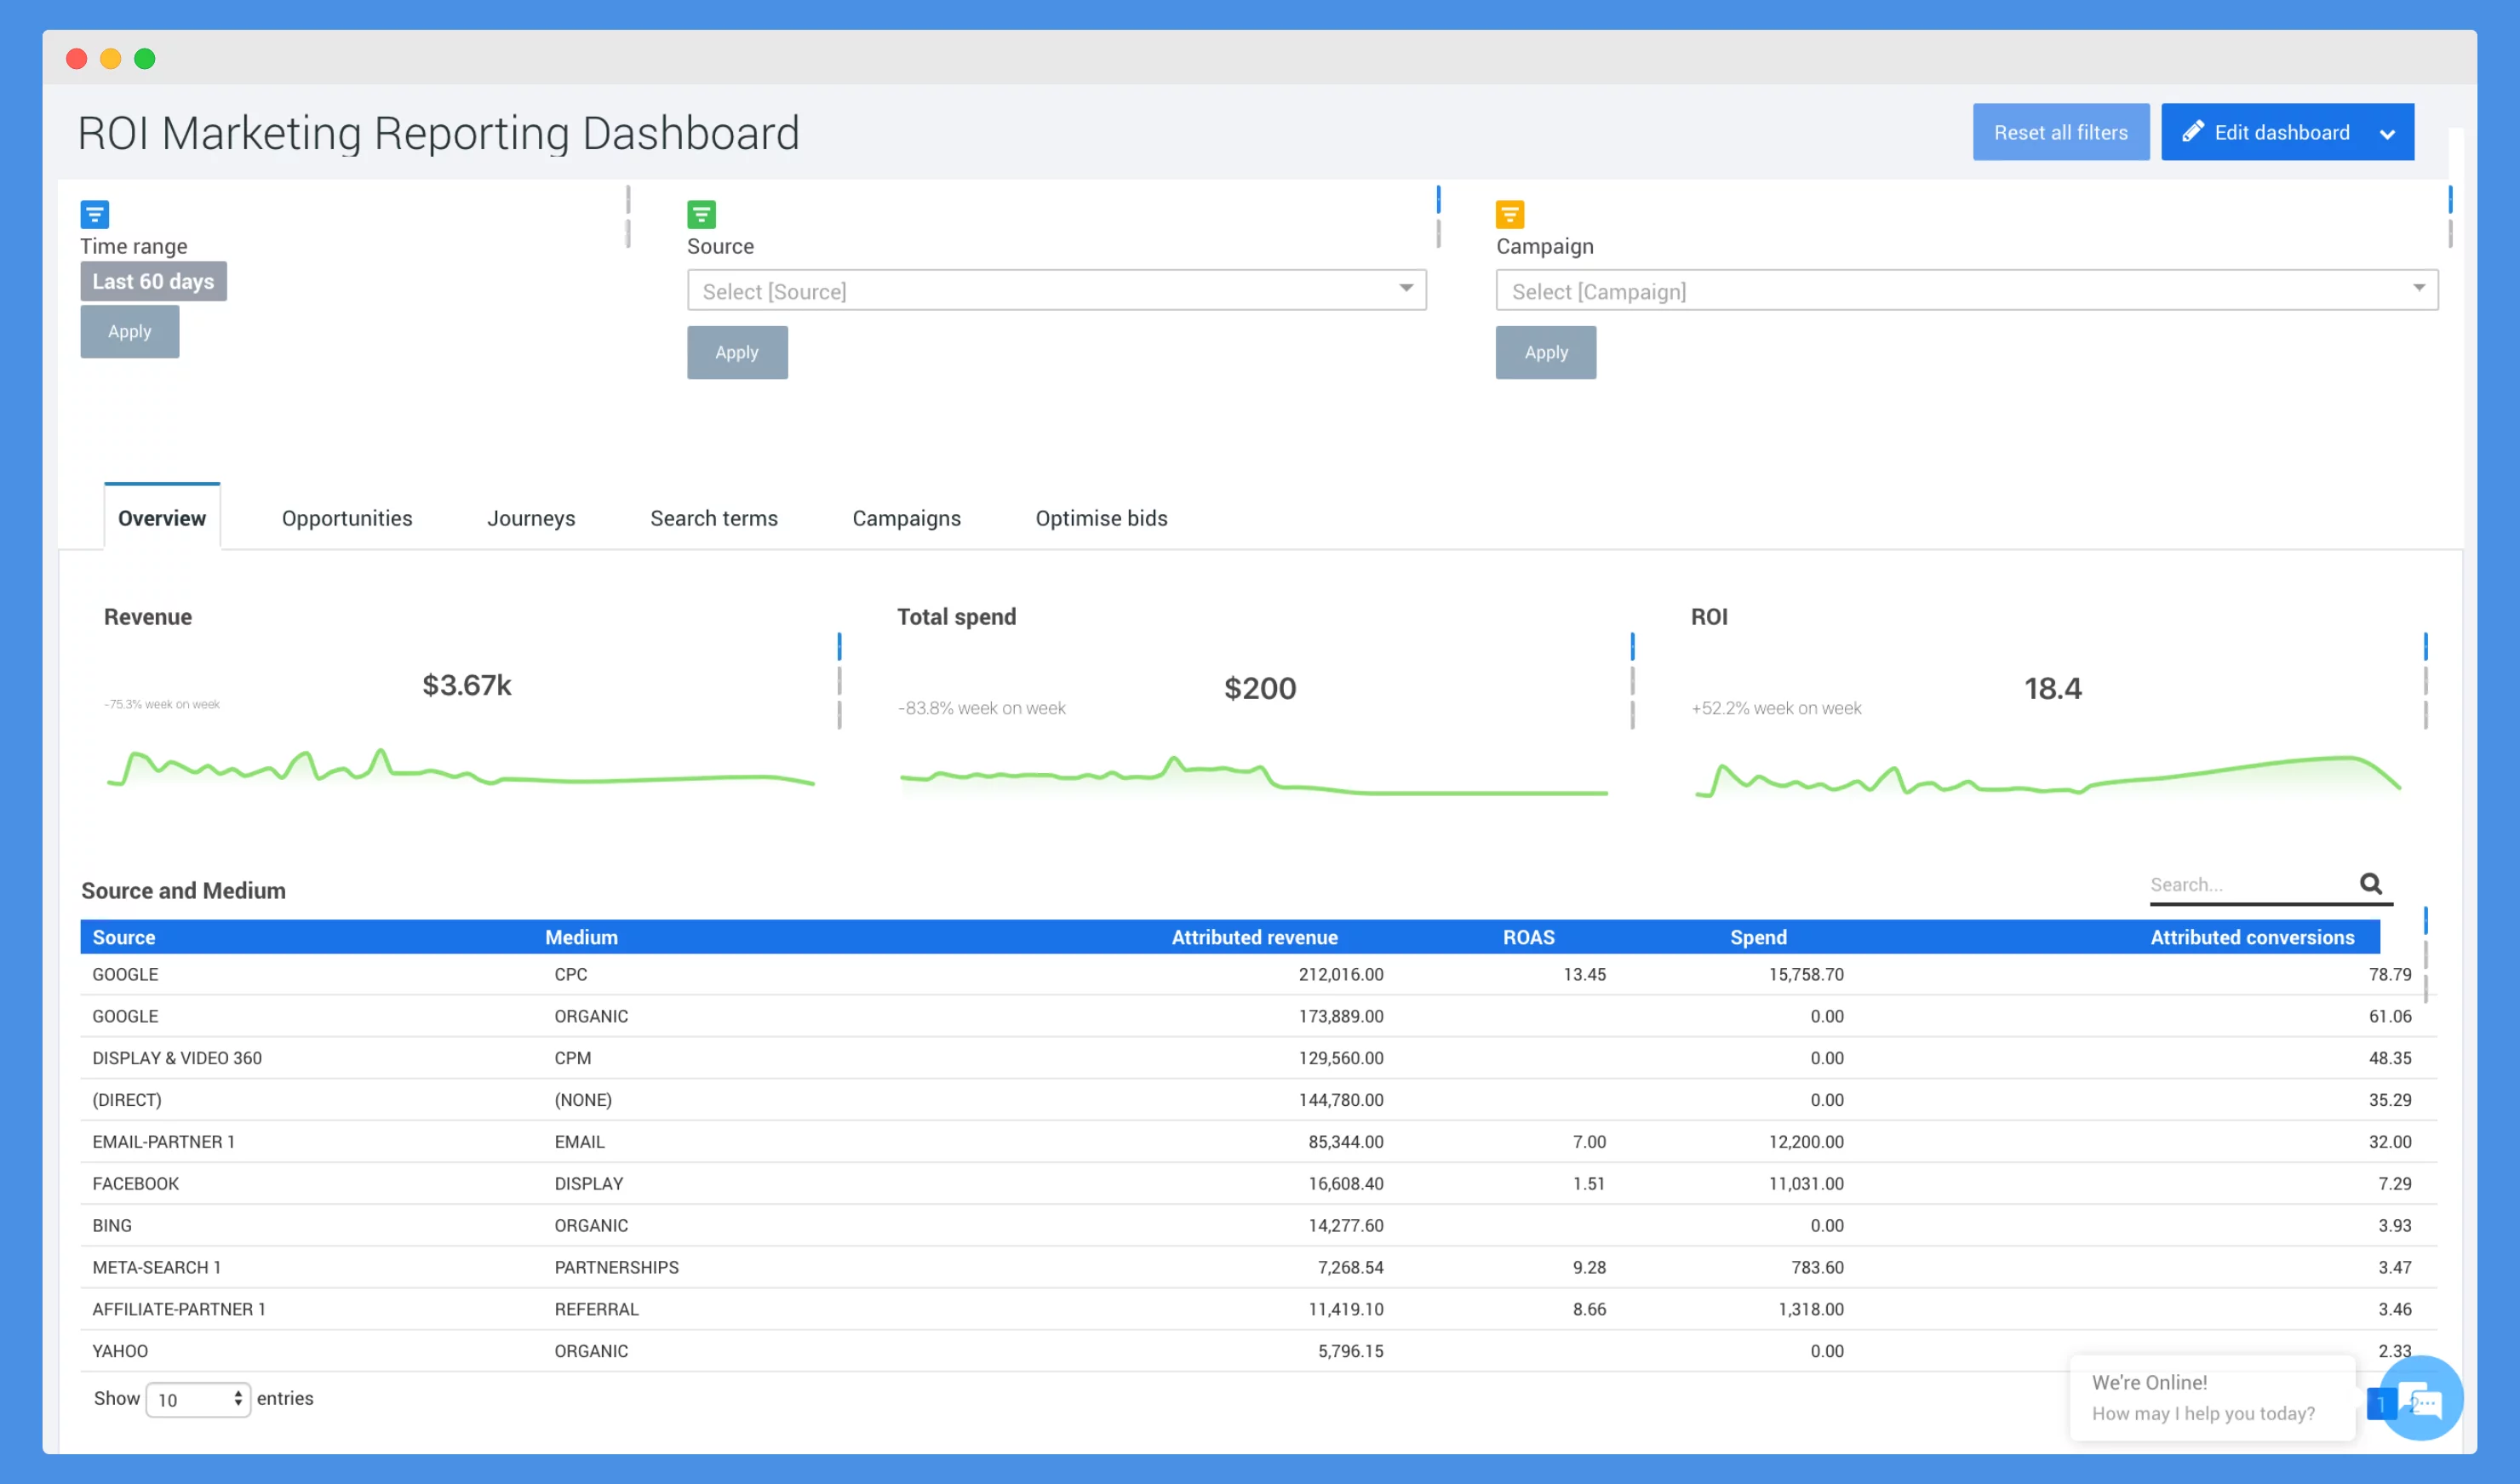The image size is (2520, 1484).
Task: Switch to the Opportunities tab
Action: tap(347, 518)
